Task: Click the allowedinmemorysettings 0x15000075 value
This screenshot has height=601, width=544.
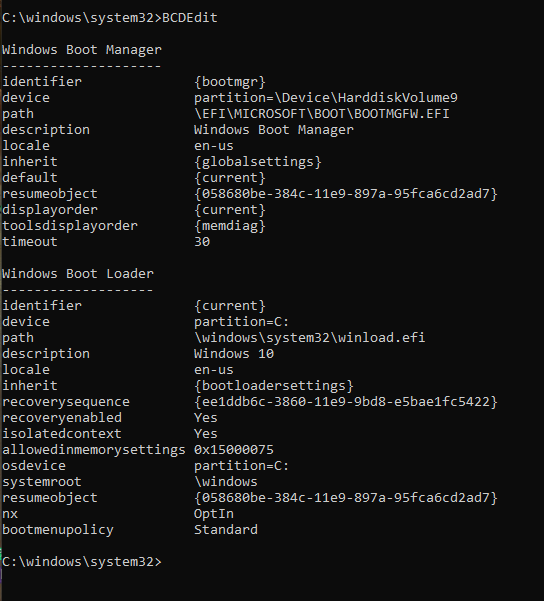Action: coord(234,450)
